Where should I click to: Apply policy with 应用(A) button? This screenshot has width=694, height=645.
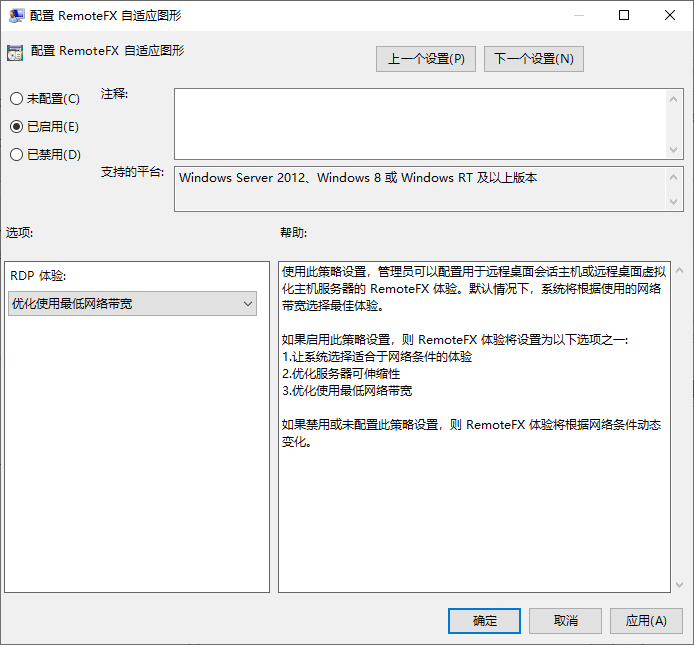(646, 621)
